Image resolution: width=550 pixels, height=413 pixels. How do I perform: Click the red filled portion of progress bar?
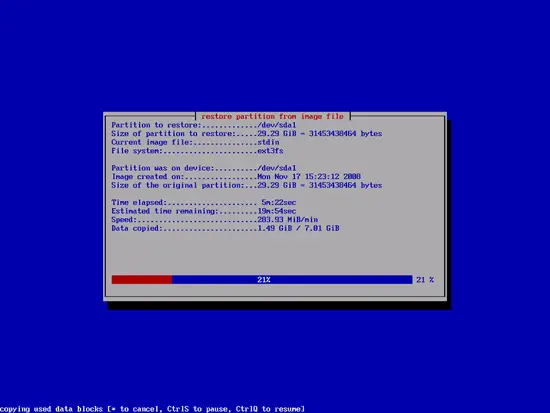click(x=142, y=280)
